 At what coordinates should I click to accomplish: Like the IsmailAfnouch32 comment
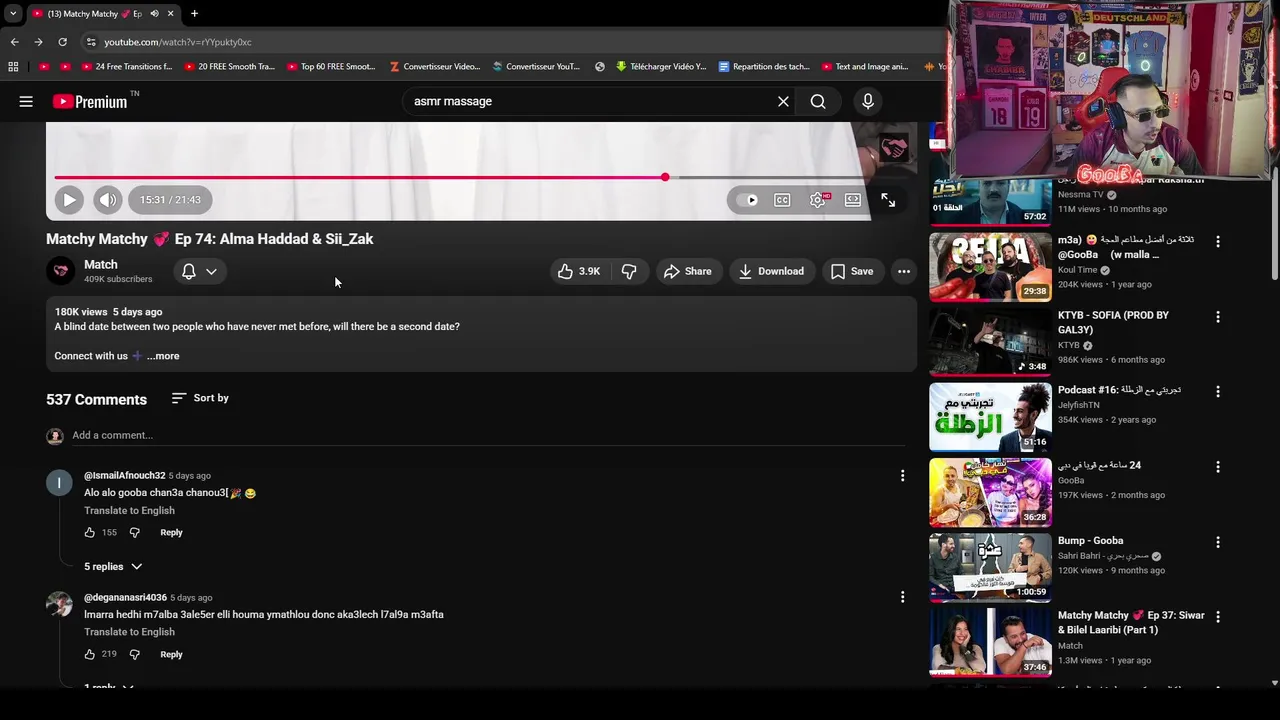point(90,533)
